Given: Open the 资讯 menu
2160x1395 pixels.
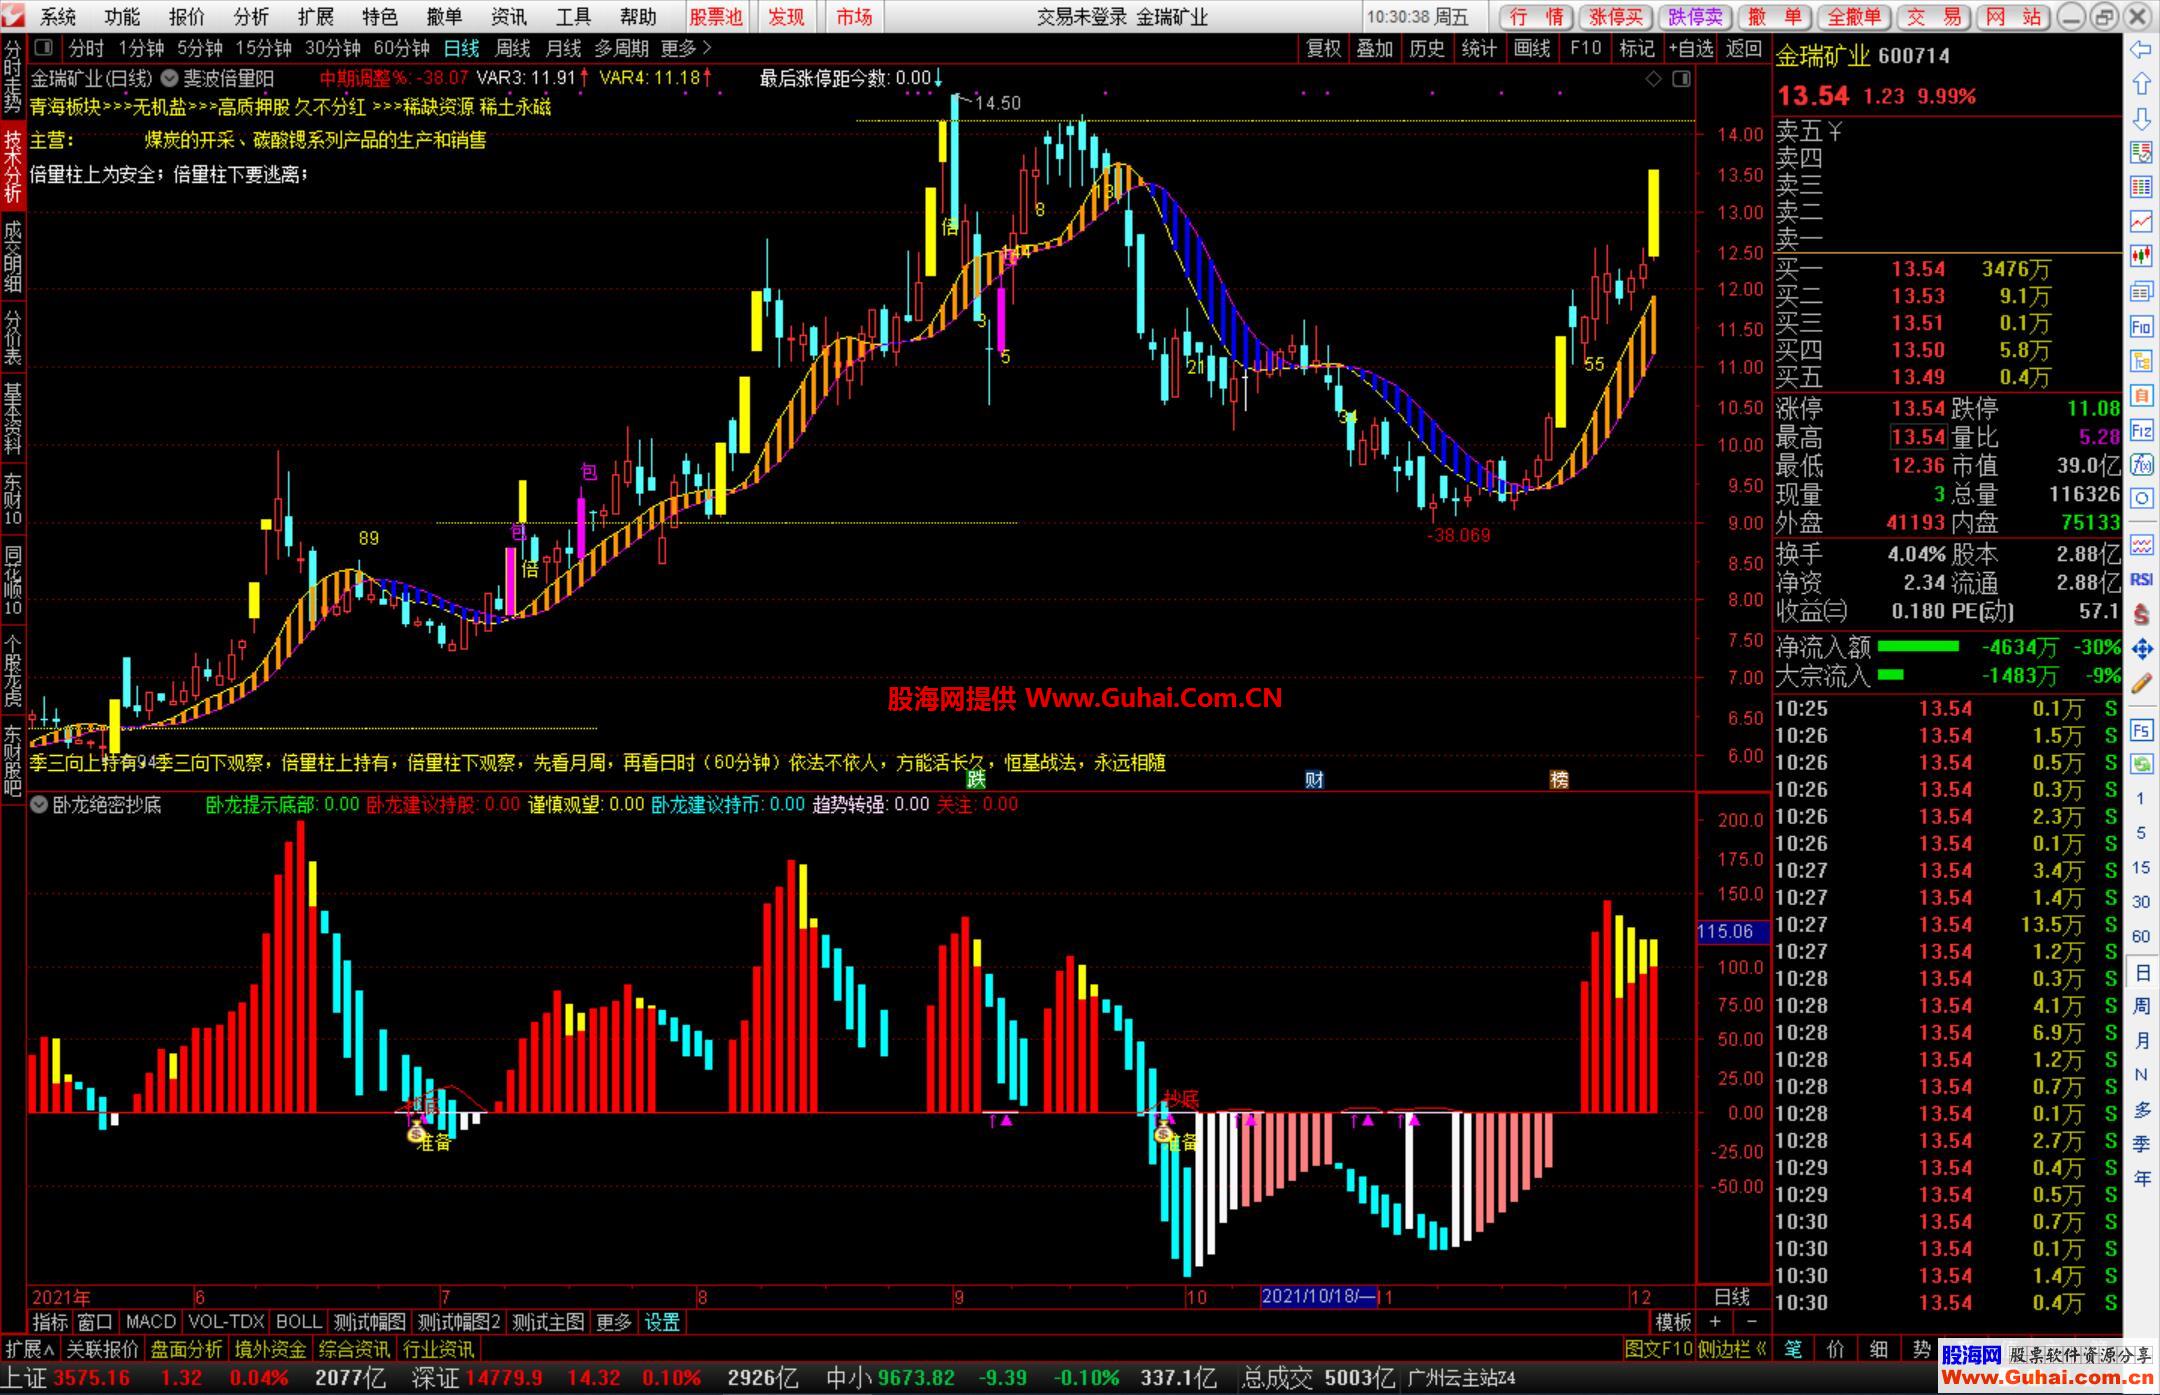Looking at the screenshot, I should pyautogui.click(x=509, y=17).
